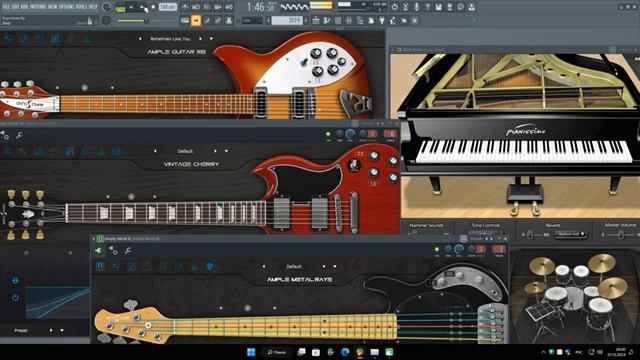Click the download tray icon in toolbar
The image size is (640, 360).
[x=471, y=7]
